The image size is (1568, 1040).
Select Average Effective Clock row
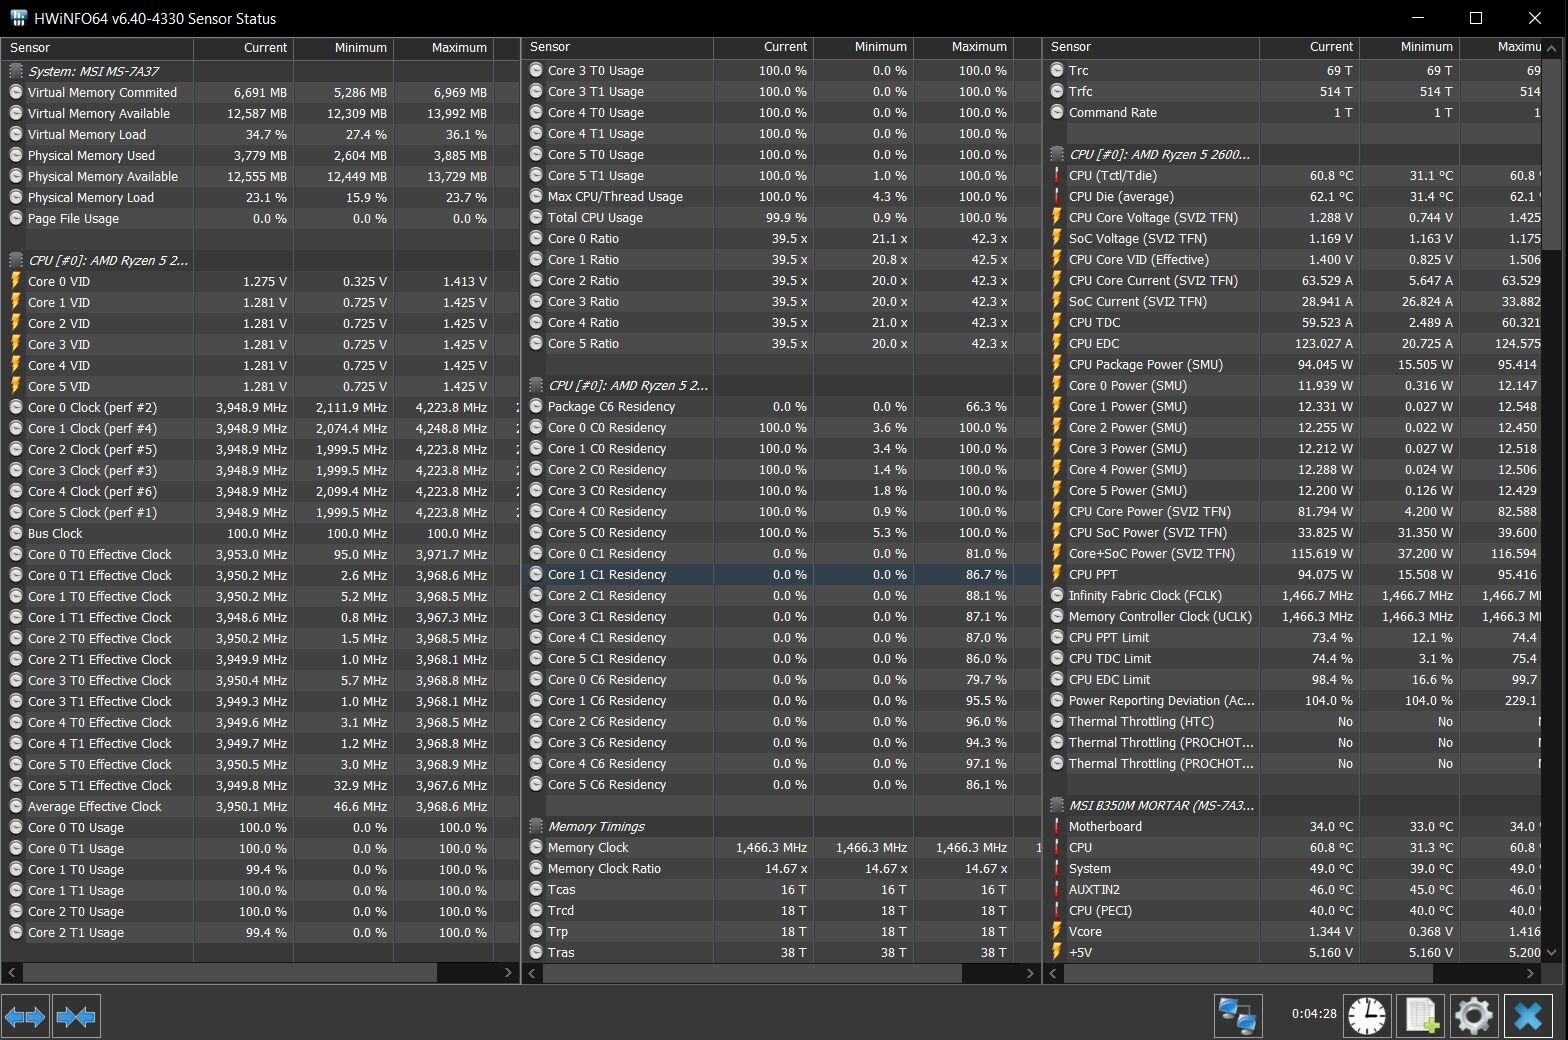tap(260, 806)
